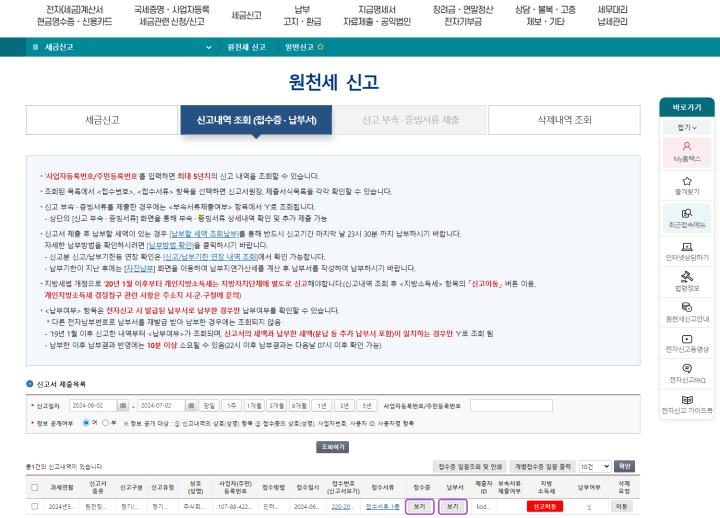Set date range with 3개월 button
This screenshot has height=518, width=720.
276,405
